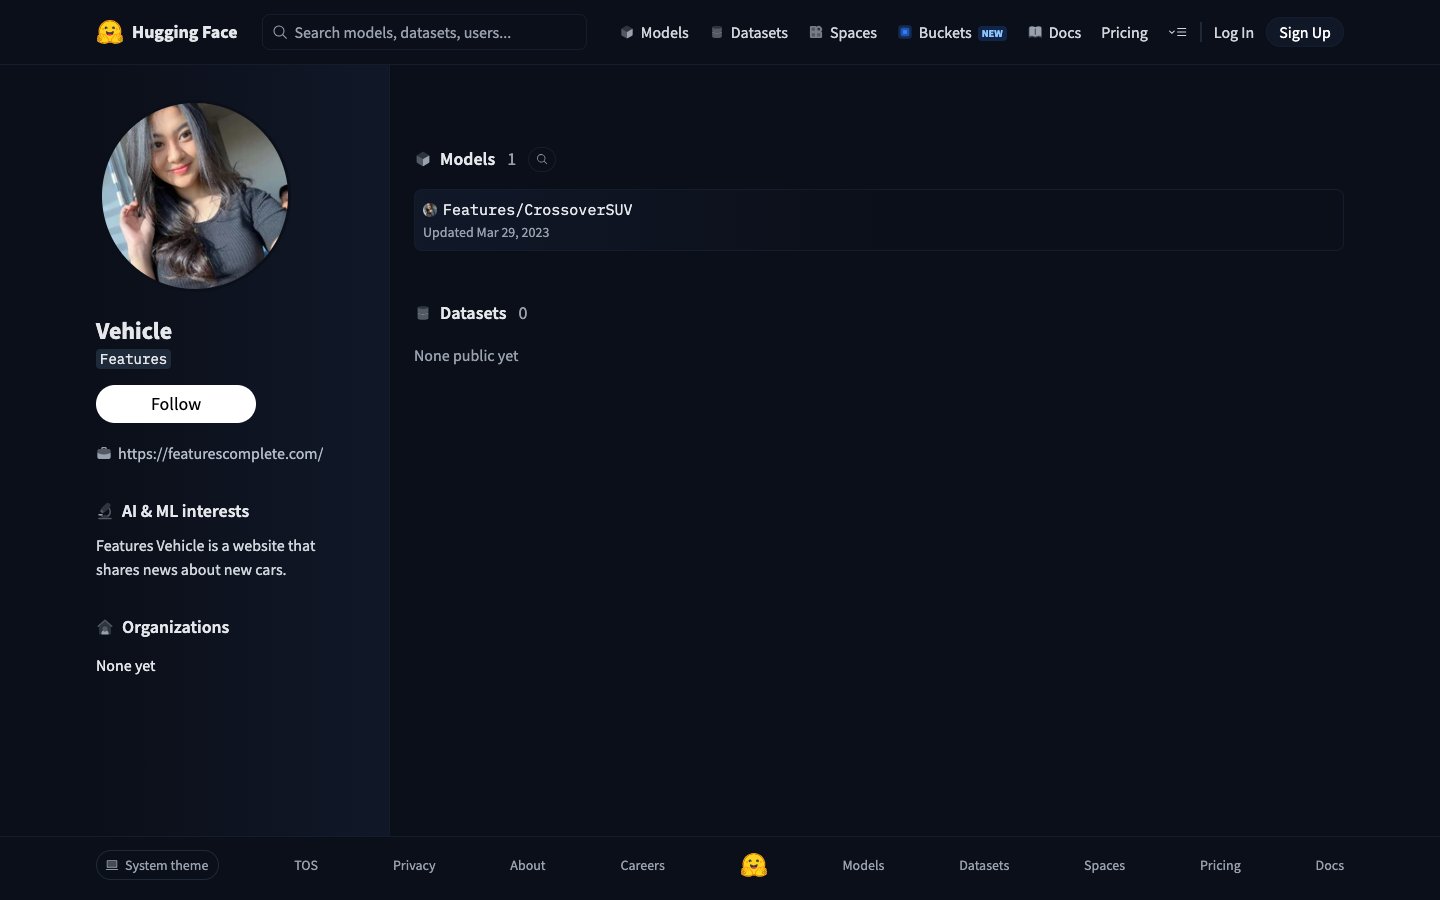Screen dimensions: 1440x900
Task: Click the model icon beside Features/CrossoverSUV
Action: (430, 210)
